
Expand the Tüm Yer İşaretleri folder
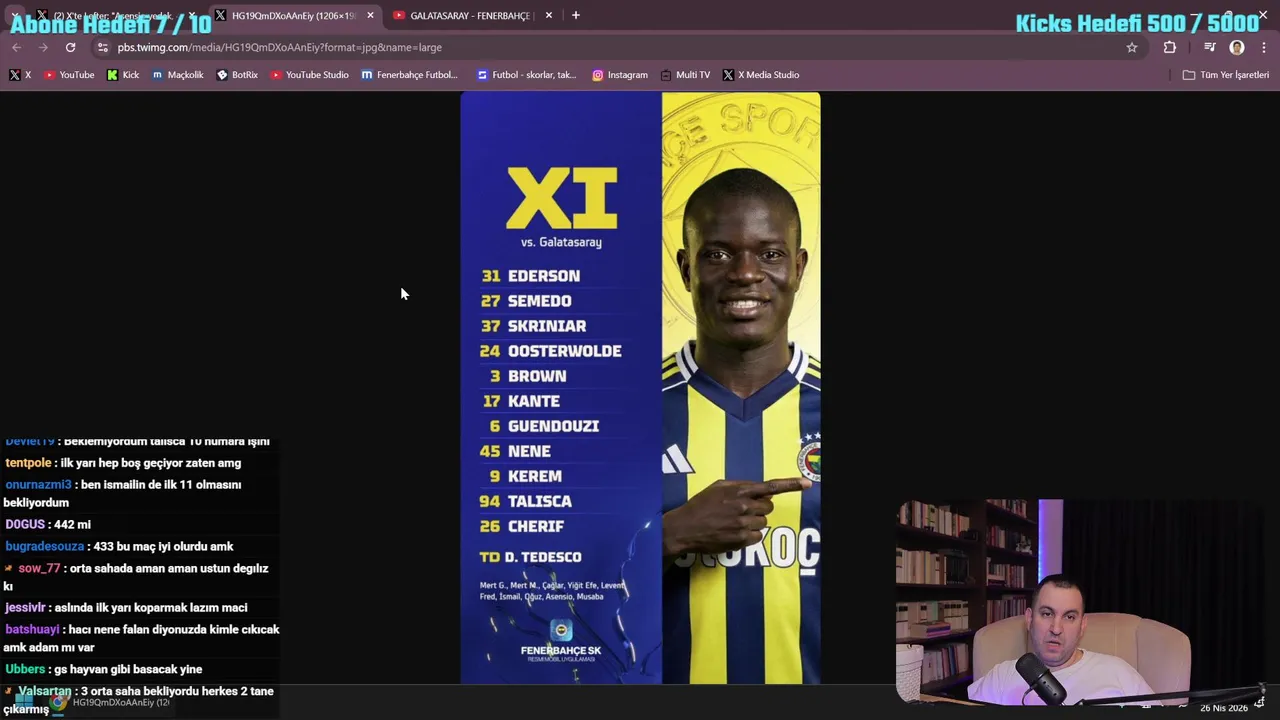[1225, 75]
